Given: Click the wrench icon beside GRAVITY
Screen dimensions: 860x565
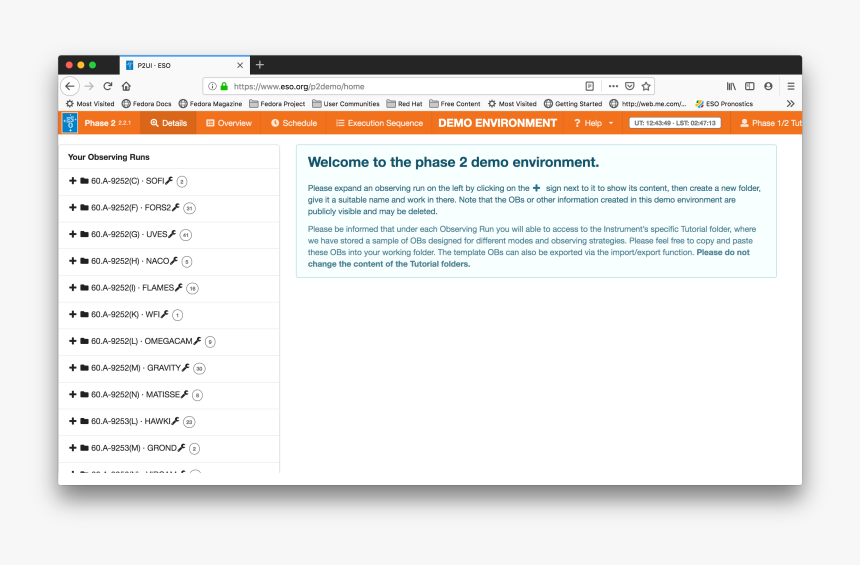Looking at the screenshot, I should click(186, 368).
